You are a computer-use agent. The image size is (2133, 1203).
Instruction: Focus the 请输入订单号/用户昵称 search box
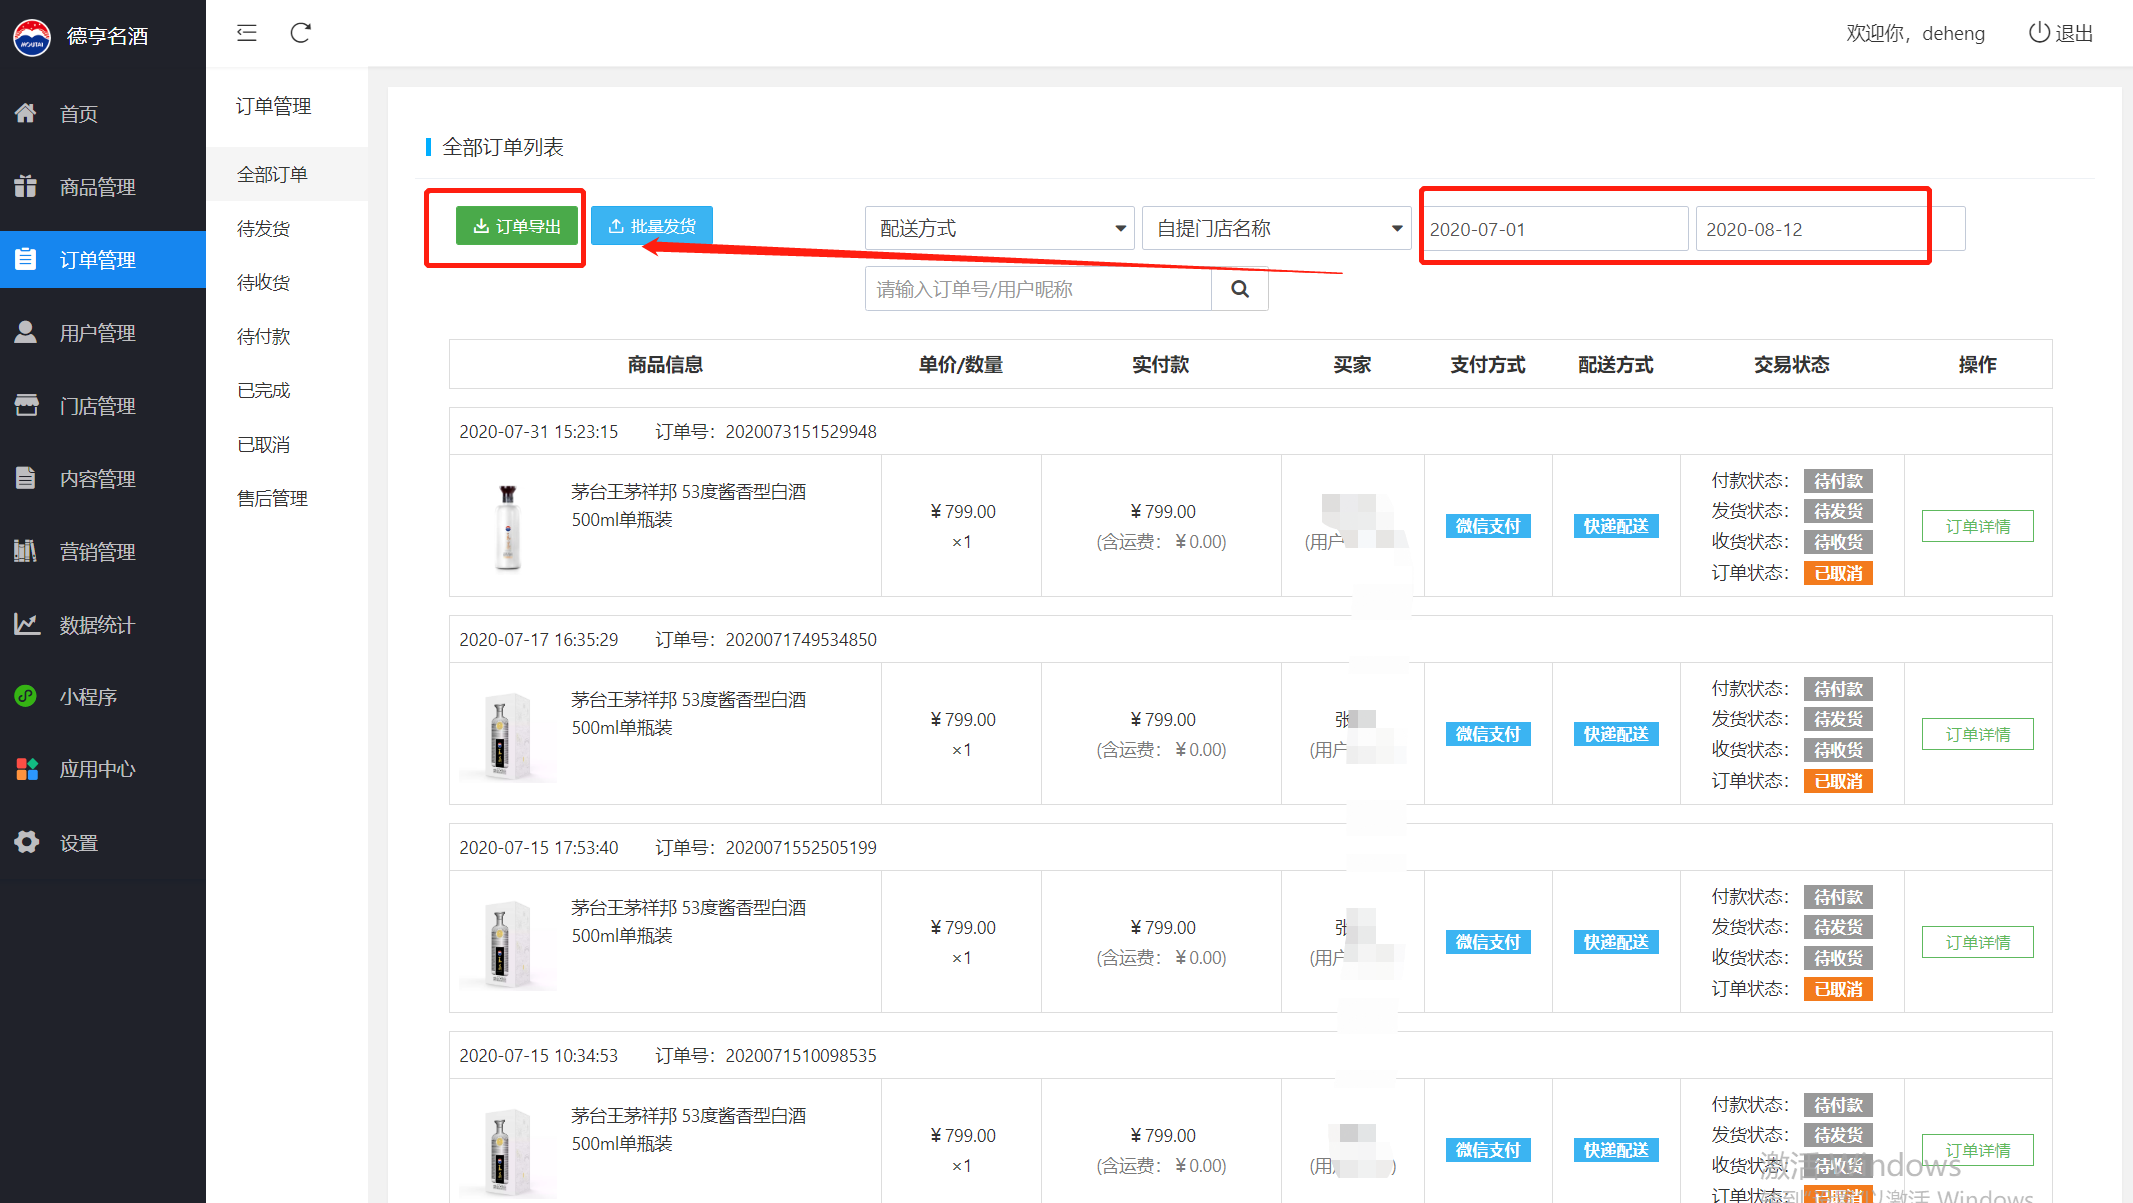pyautogui.click(x=1038, y=289)
